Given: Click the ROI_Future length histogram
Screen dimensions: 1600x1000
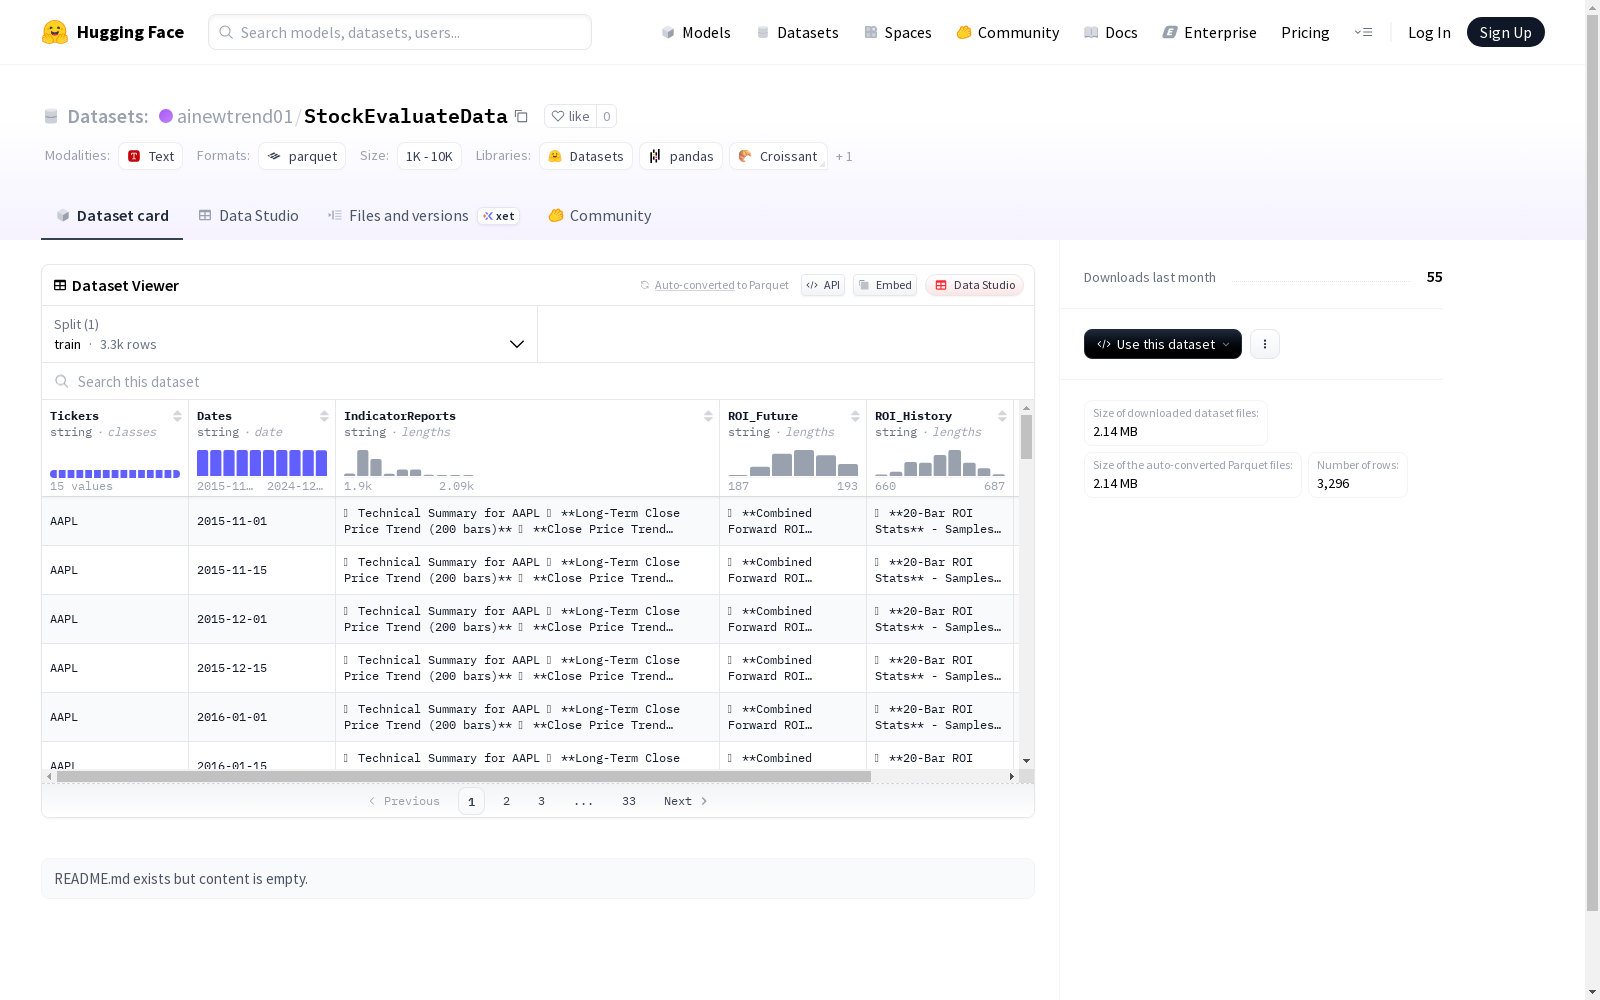Looking at the screenshot, I should point(793,463).
